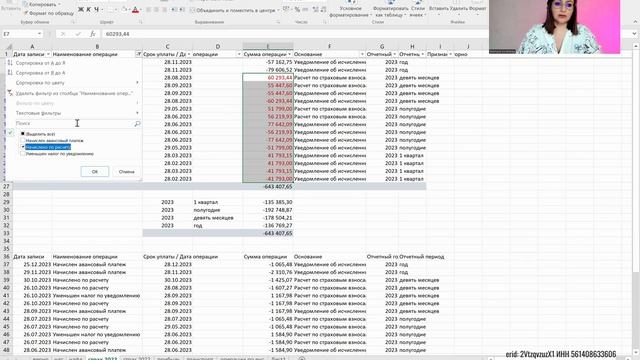Click cell -192 748,87 for полугодие
Image resolution: width=640 pixels, height=360 pixels.
268,210
